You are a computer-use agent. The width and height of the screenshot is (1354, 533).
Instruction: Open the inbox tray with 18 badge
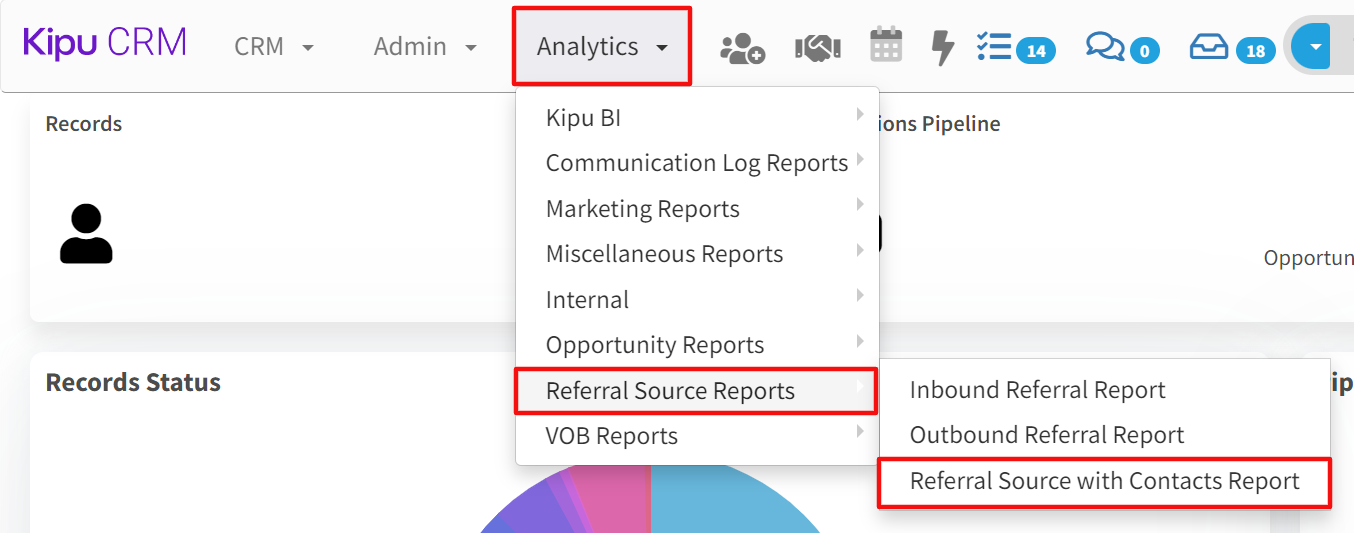tap(1230, 47)
